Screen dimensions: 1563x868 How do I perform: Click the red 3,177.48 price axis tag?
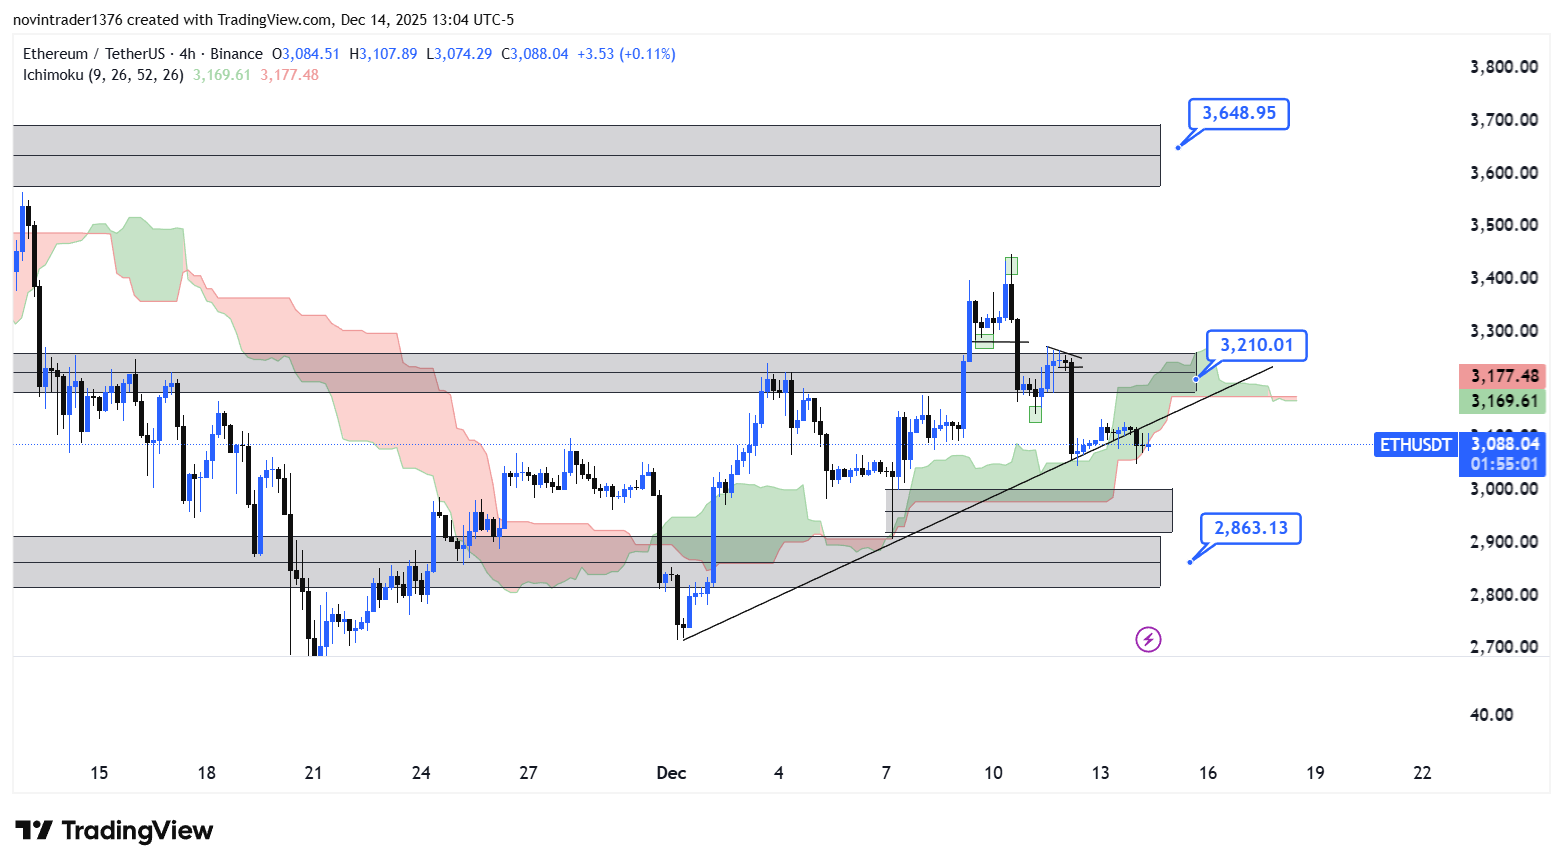pyautogui.click(x=1503, y=377)
